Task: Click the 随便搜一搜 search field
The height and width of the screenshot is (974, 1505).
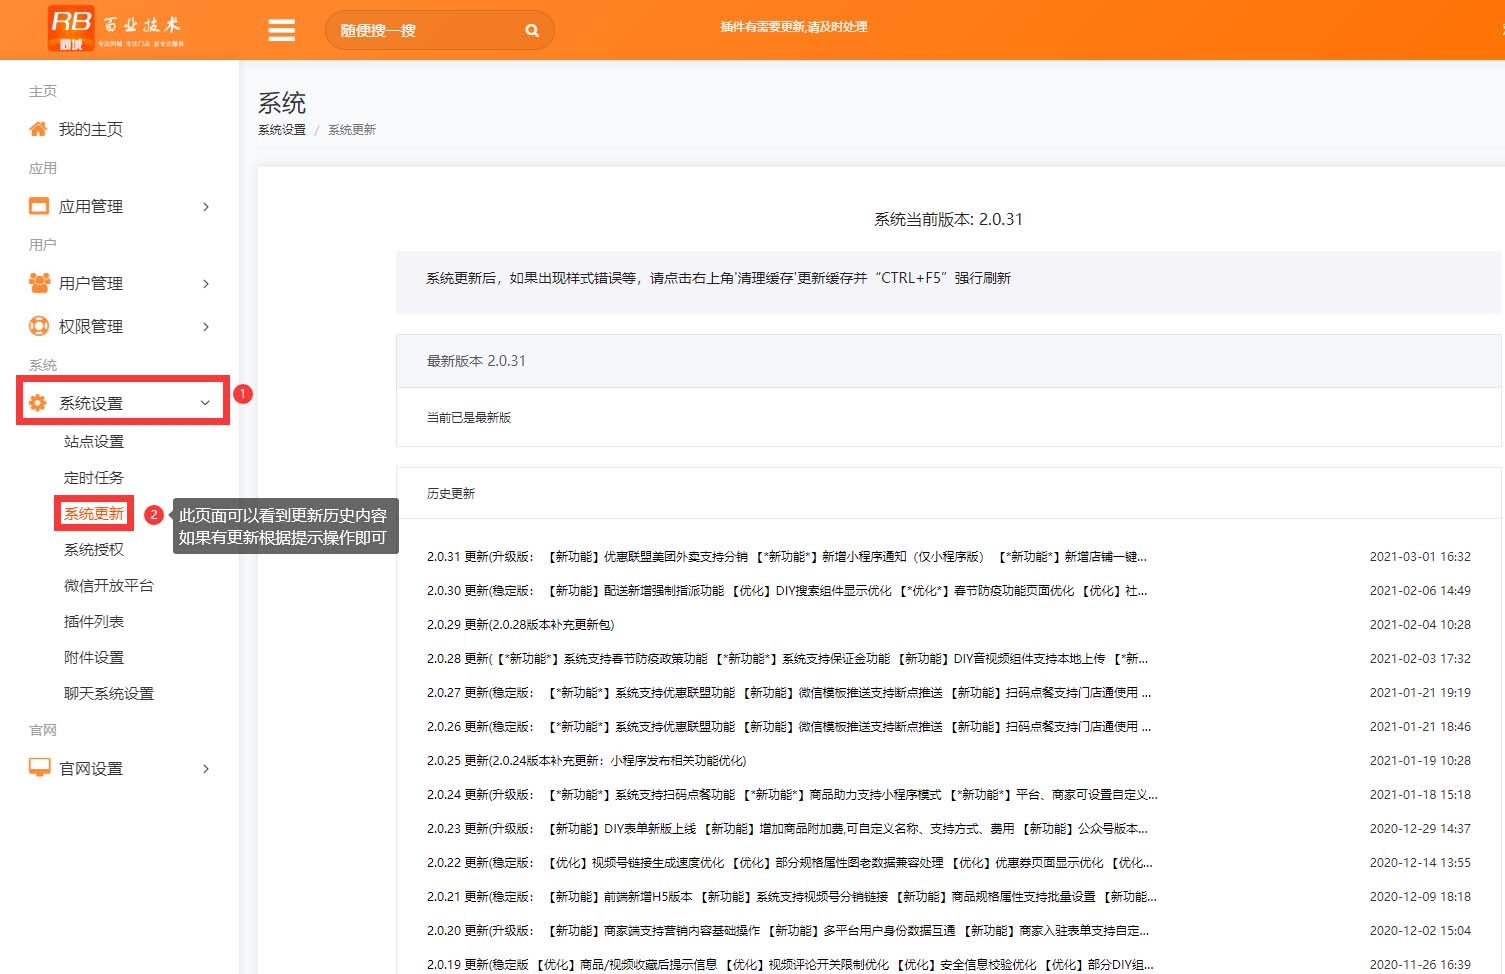Action: (425, 31)
